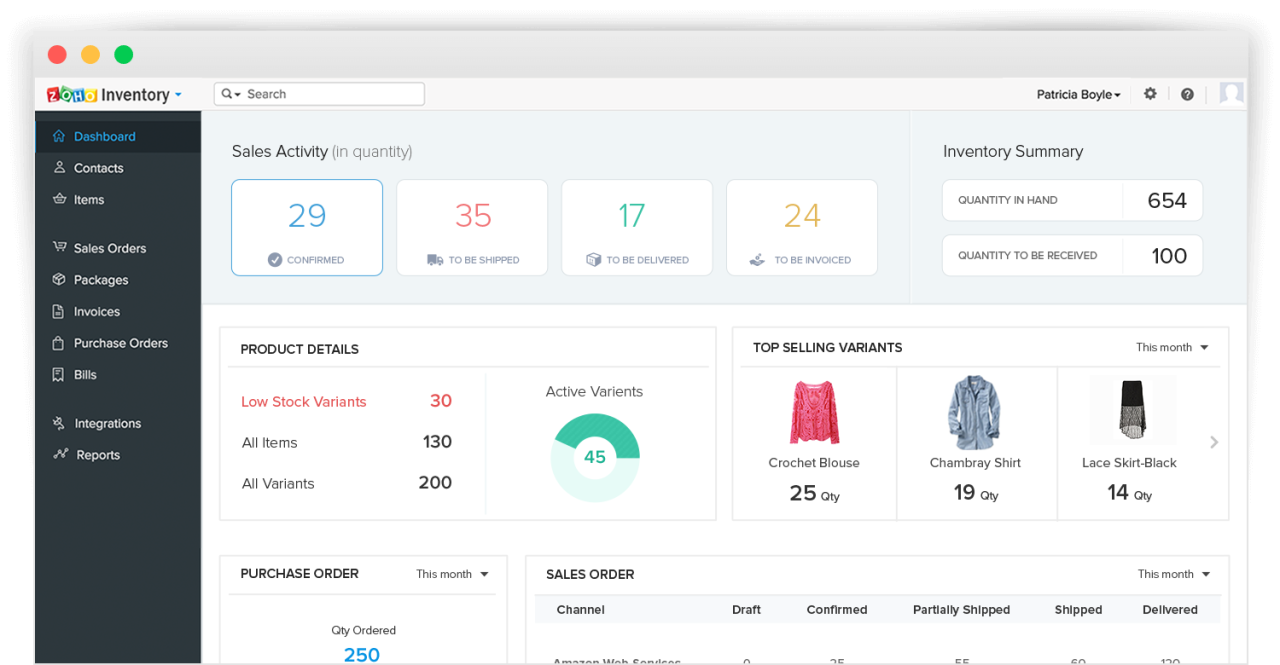This screenshot has width=1280, height=665.
Task: Switch to the Dashboard view
Action: pos(103,136)
